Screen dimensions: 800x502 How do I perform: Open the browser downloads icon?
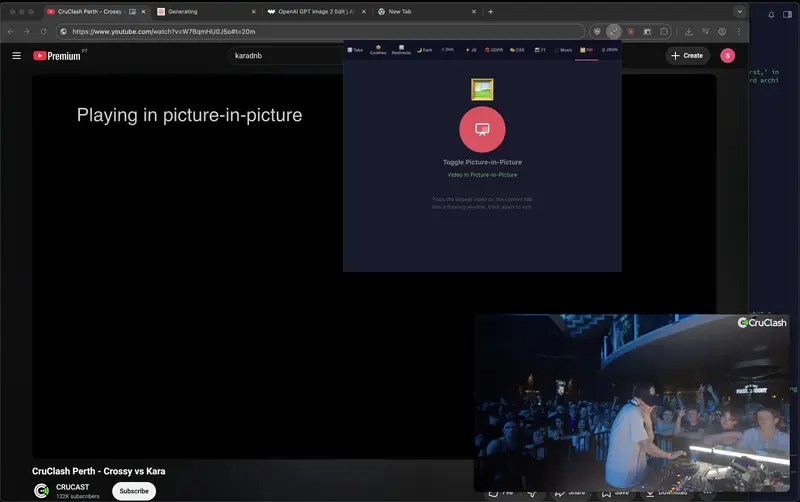[x=689, y=32]
